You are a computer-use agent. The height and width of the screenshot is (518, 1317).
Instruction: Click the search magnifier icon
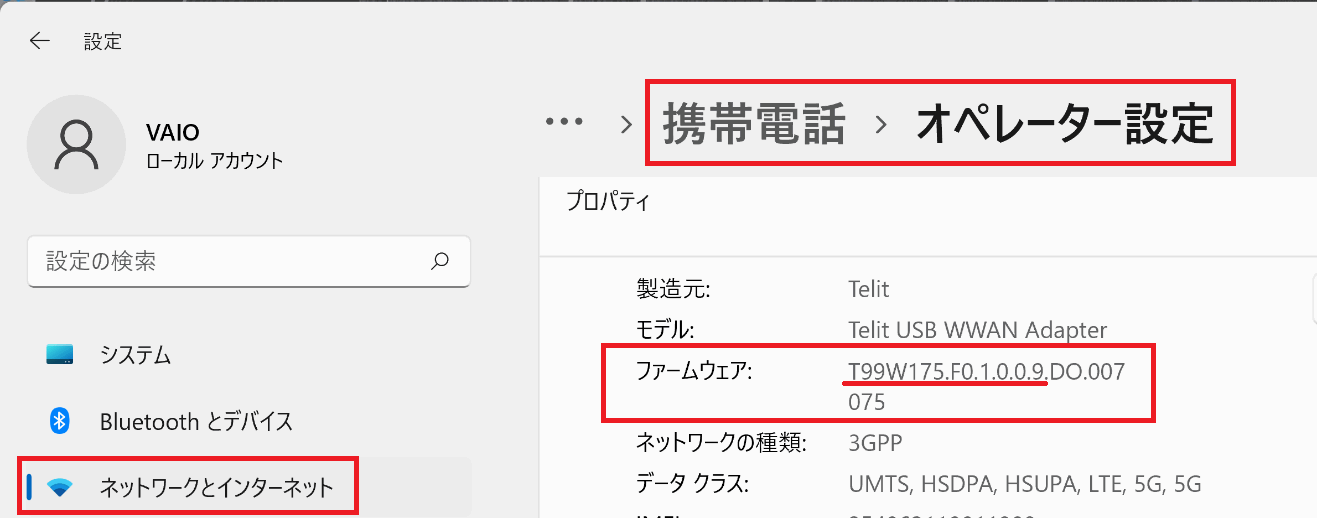(439, 262)
